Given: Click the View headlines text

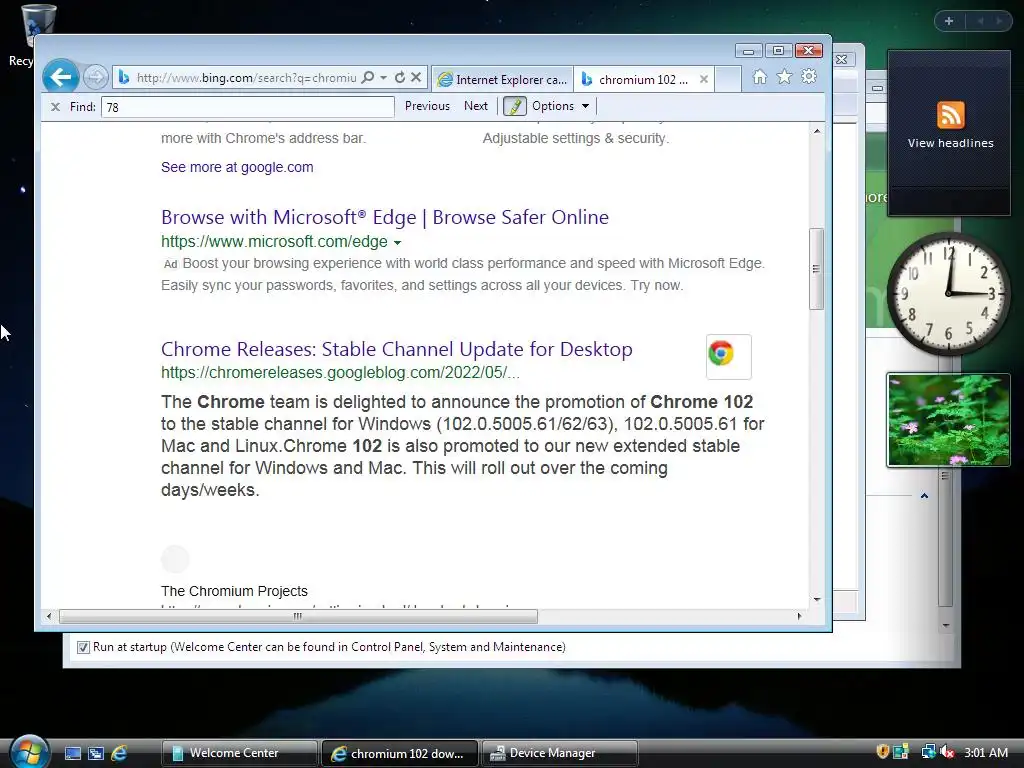Looking at the screenshot, I should pyautogui.click(x=950, y=143).
